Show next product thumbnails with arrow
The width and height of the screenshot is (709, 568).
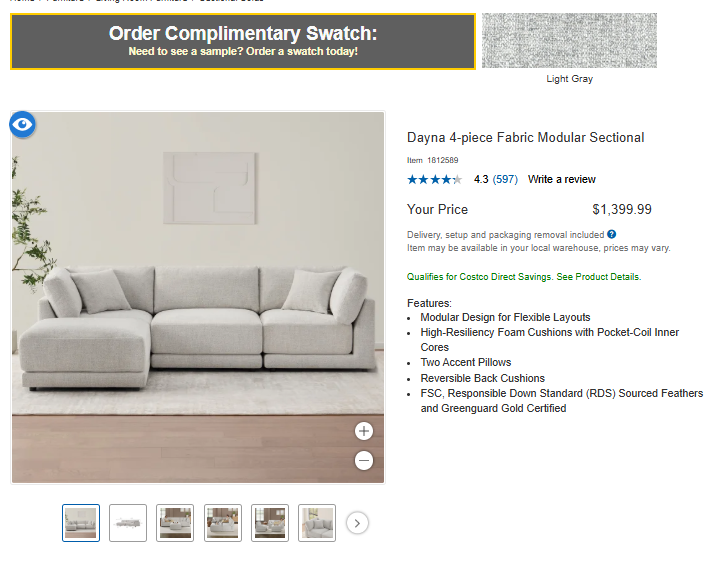(358, 523)
